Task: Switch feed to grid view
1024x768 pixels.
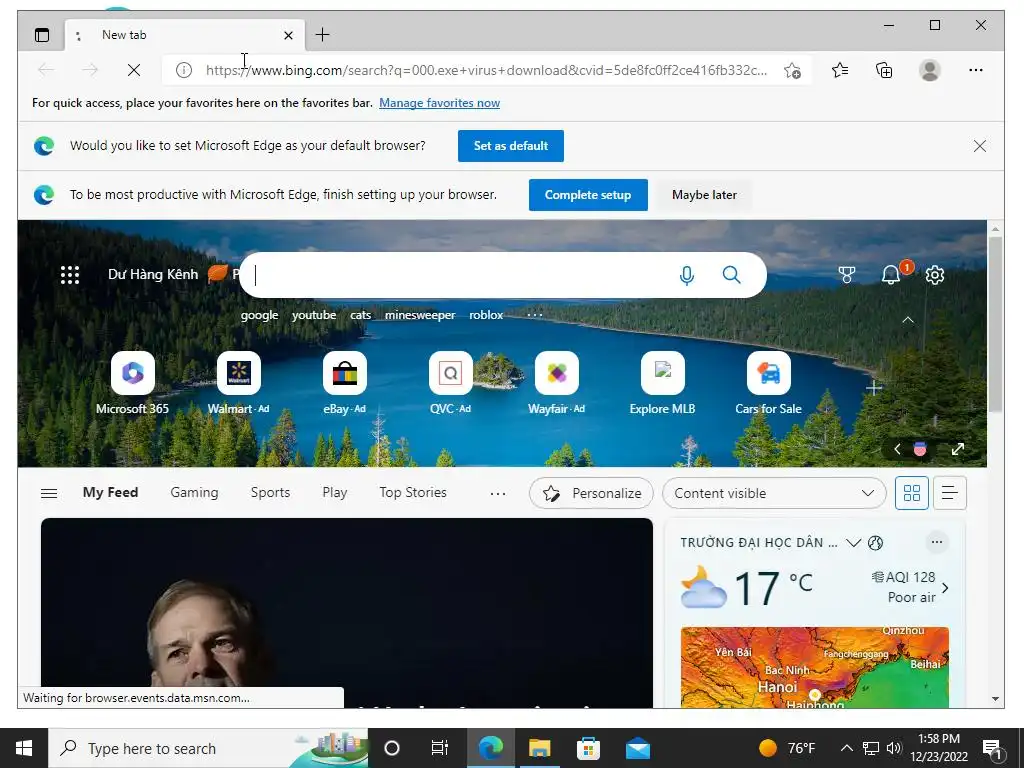Action: click(912, 493)
